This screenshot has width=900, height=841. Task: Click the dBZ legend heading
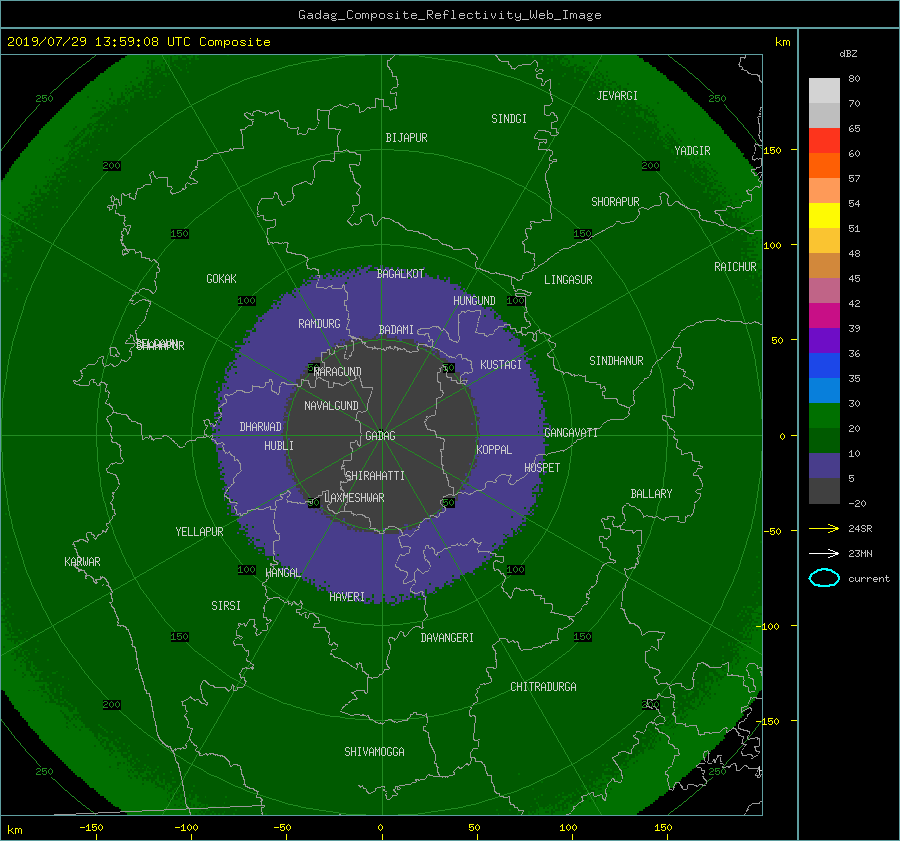point(848,54)
